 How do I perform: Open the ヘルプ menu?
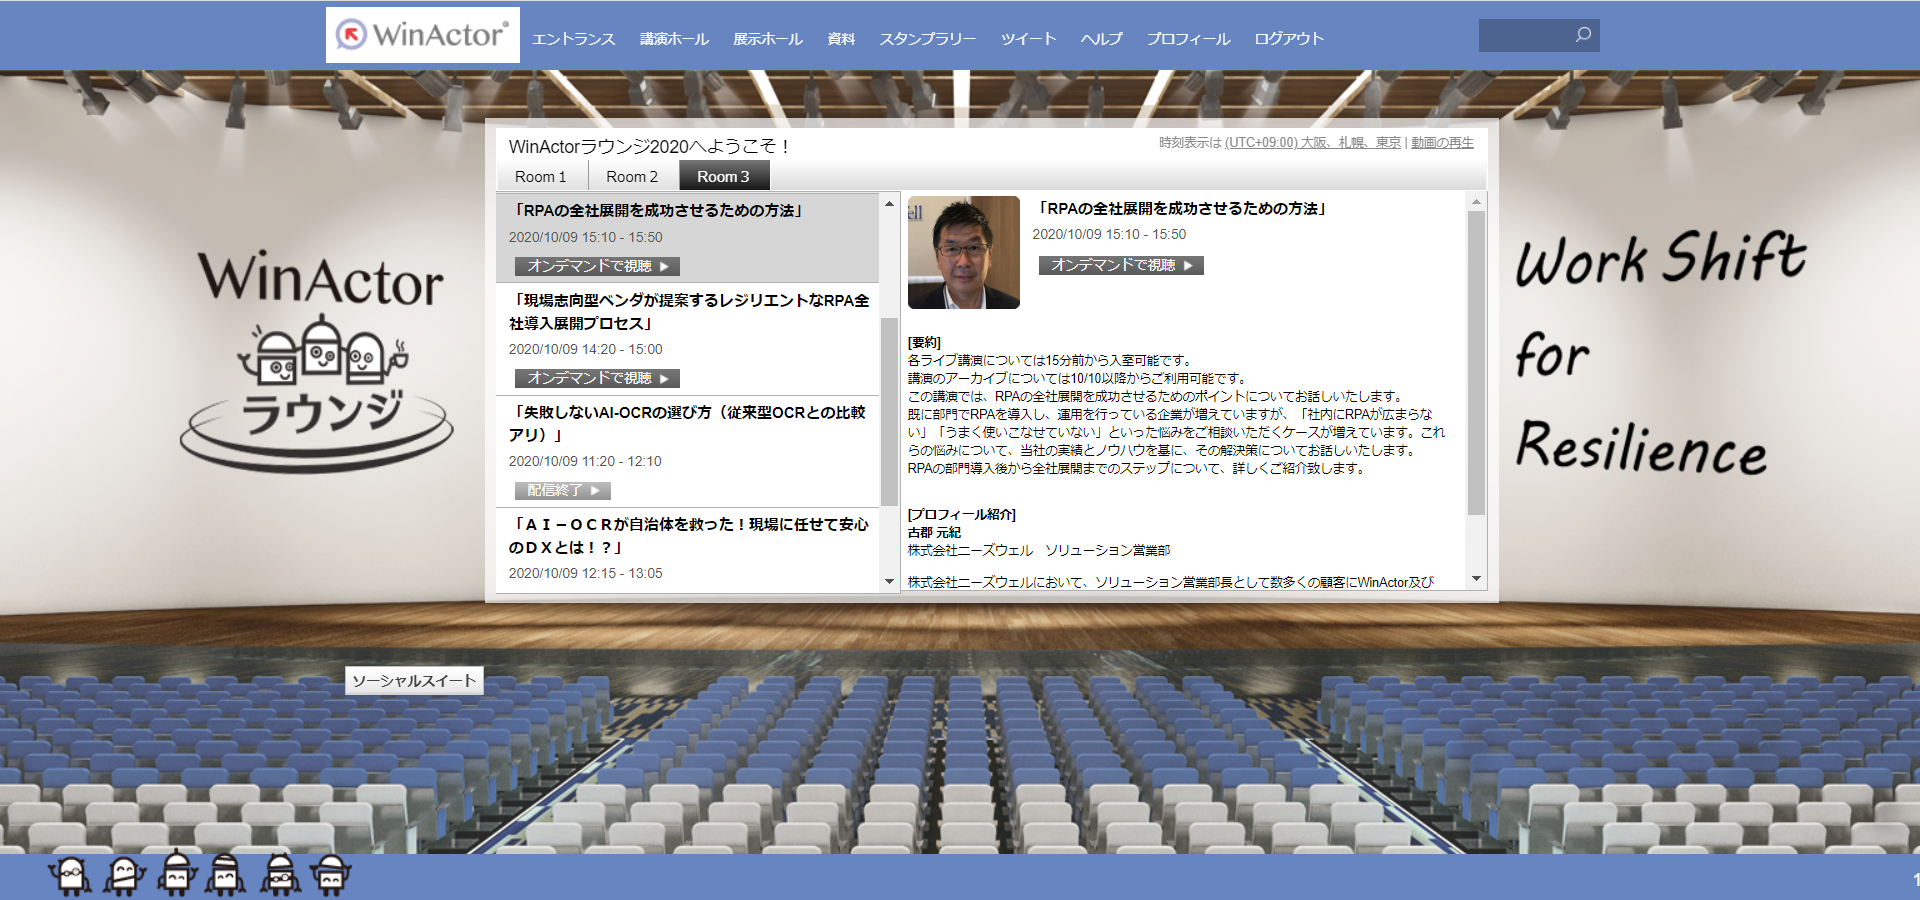pyautogui.click(x=1101, y=39)
